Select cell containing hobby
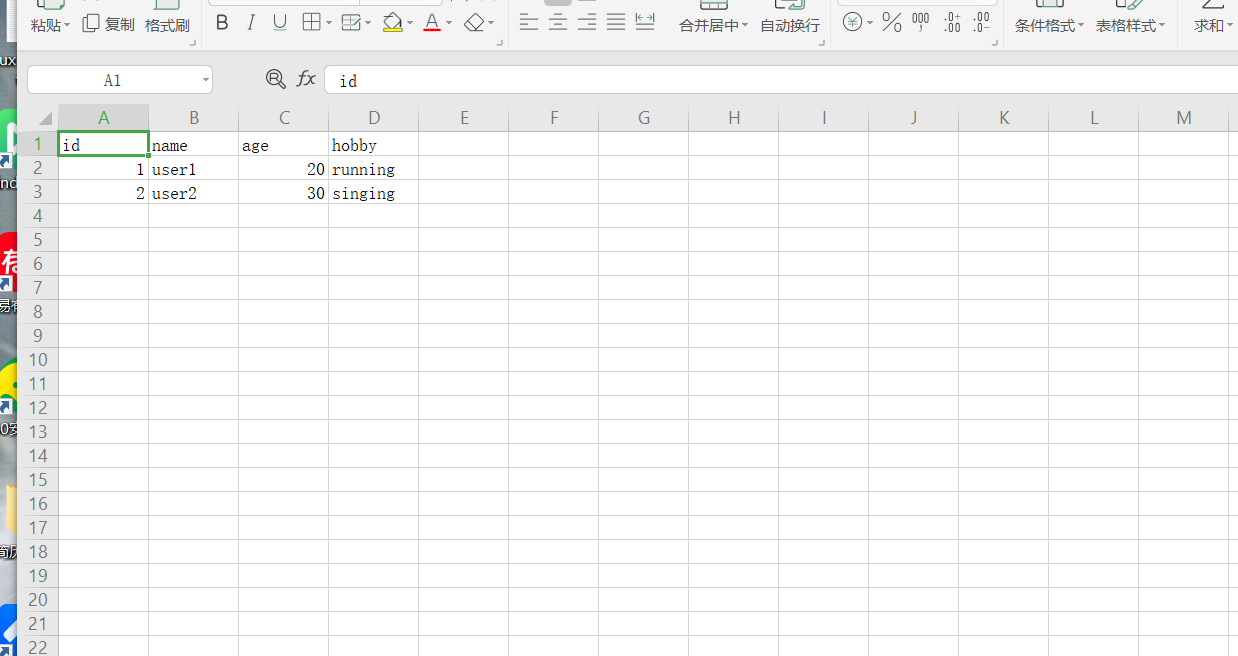 click(x=374, y=144)
